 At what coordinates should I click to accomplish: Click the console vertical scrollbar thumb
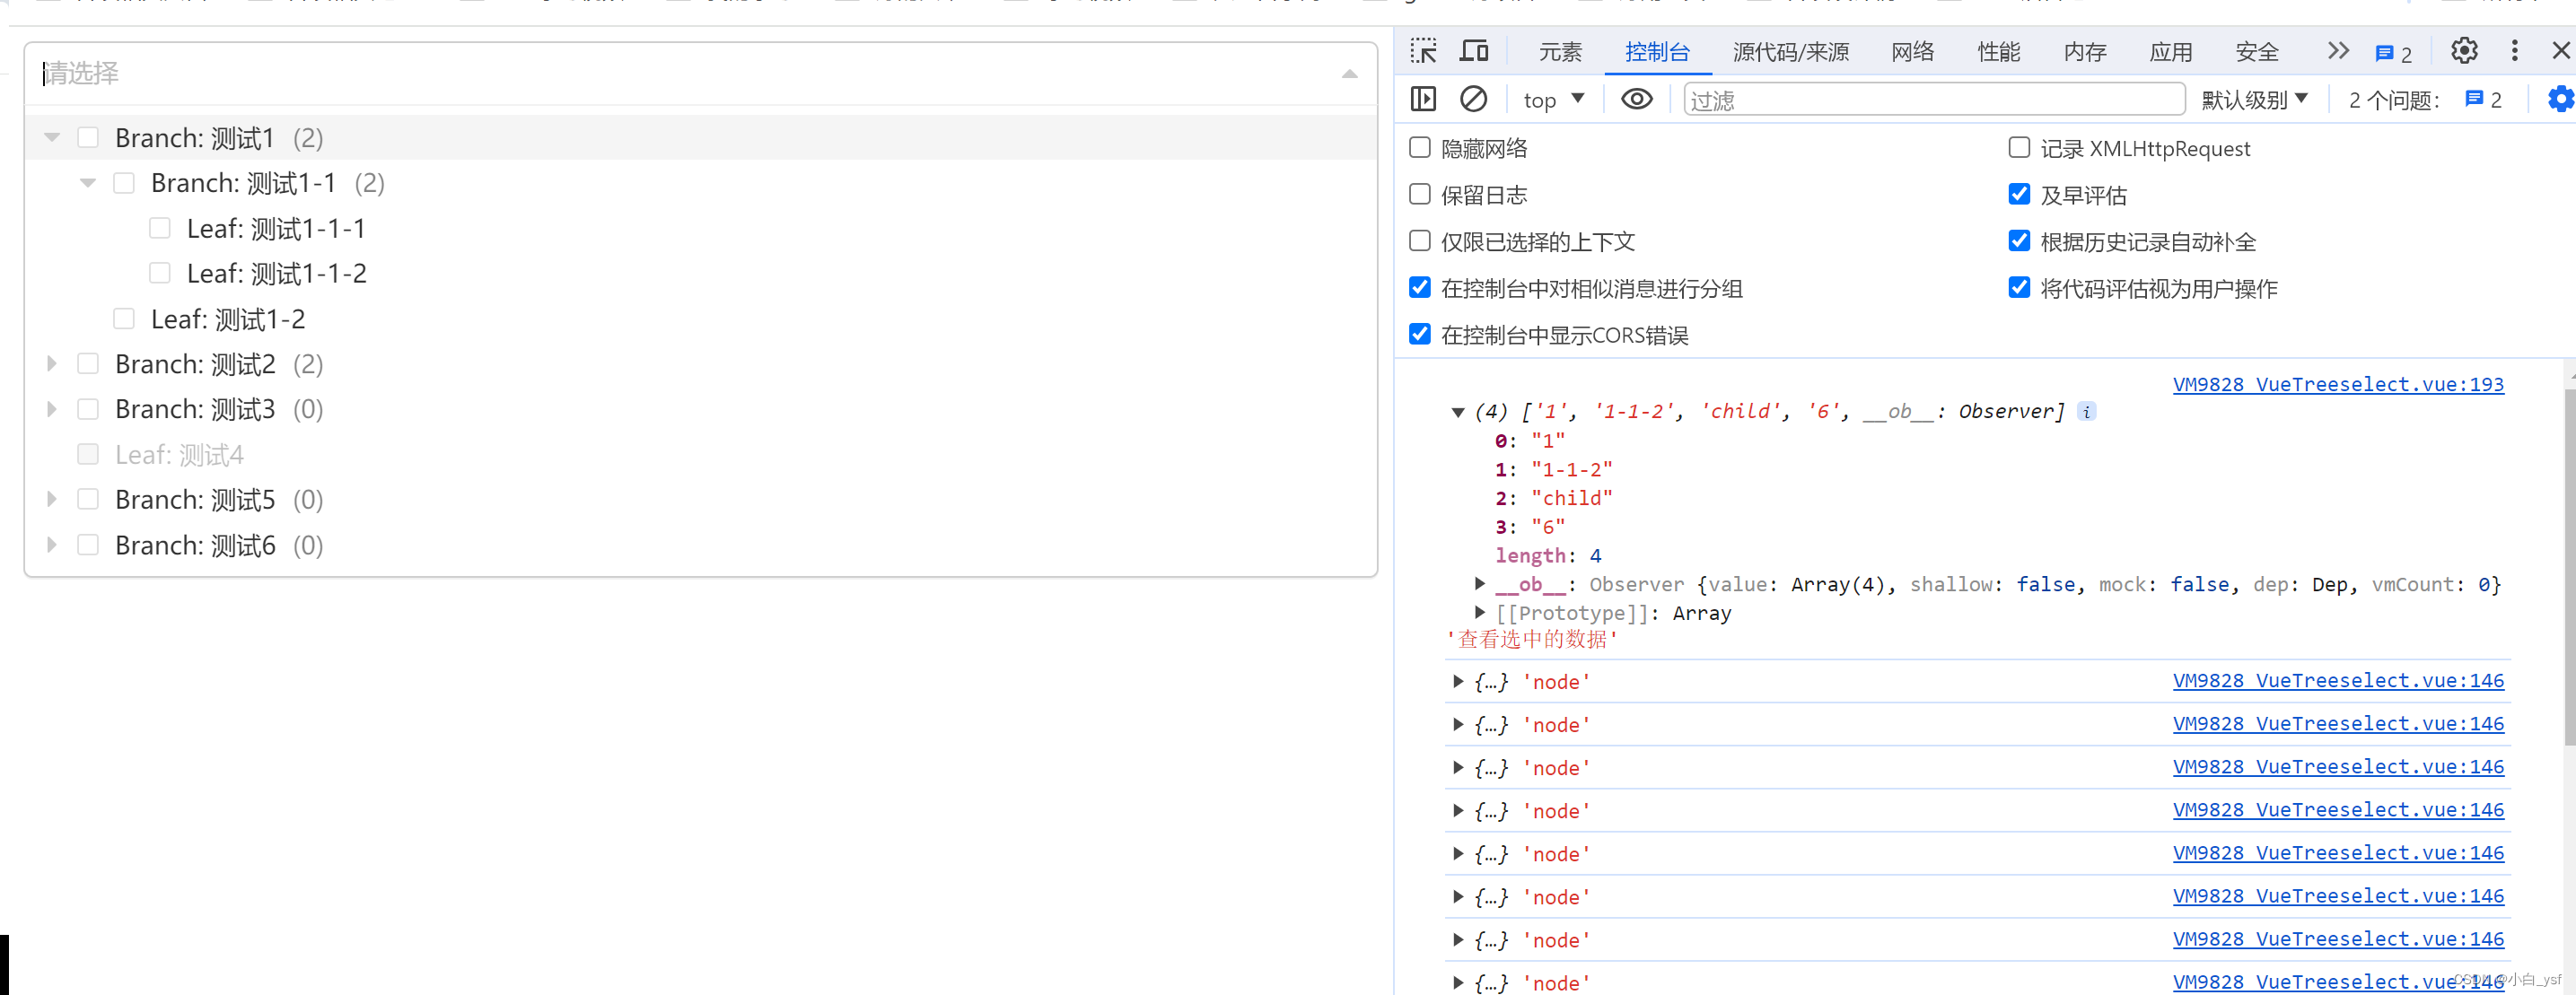tap(2569, 567)
